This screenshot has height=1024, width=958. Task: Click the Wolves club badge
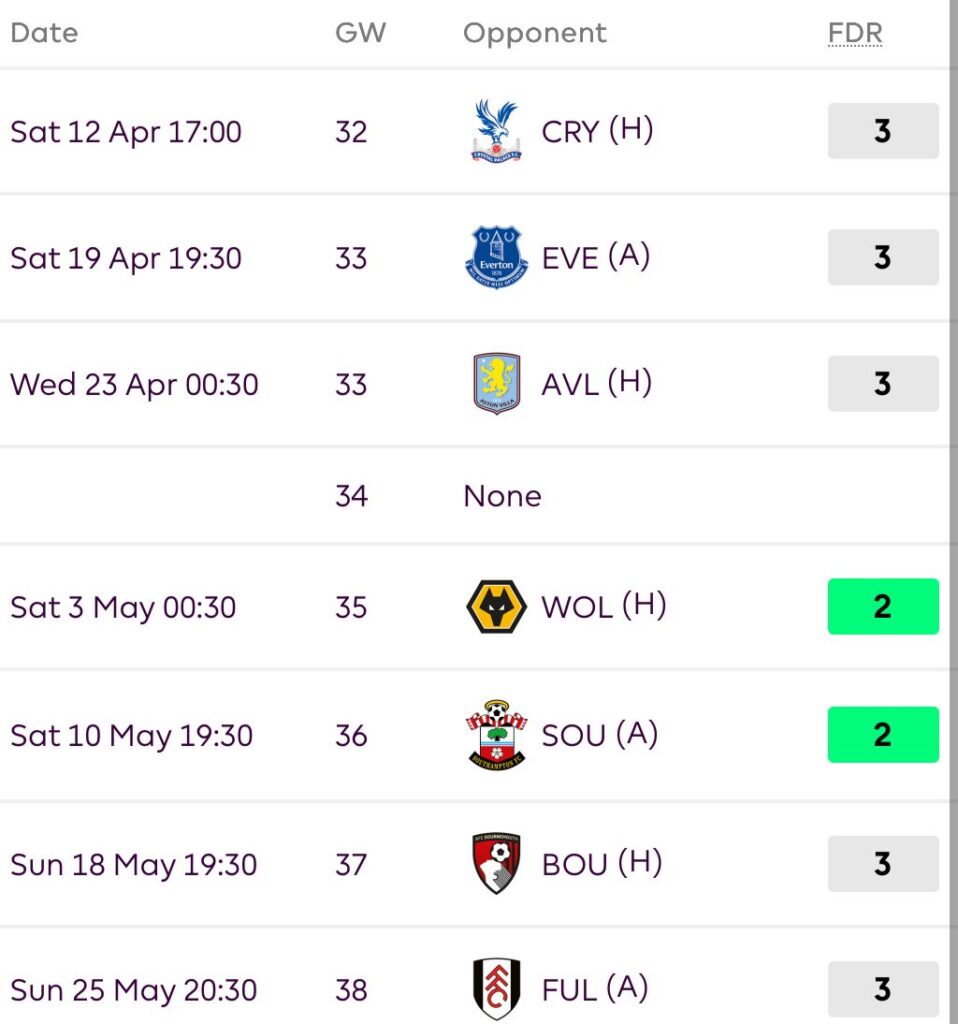496,607
